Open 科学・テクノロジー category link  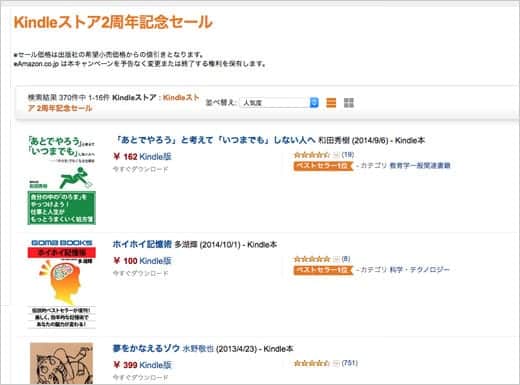420,269
